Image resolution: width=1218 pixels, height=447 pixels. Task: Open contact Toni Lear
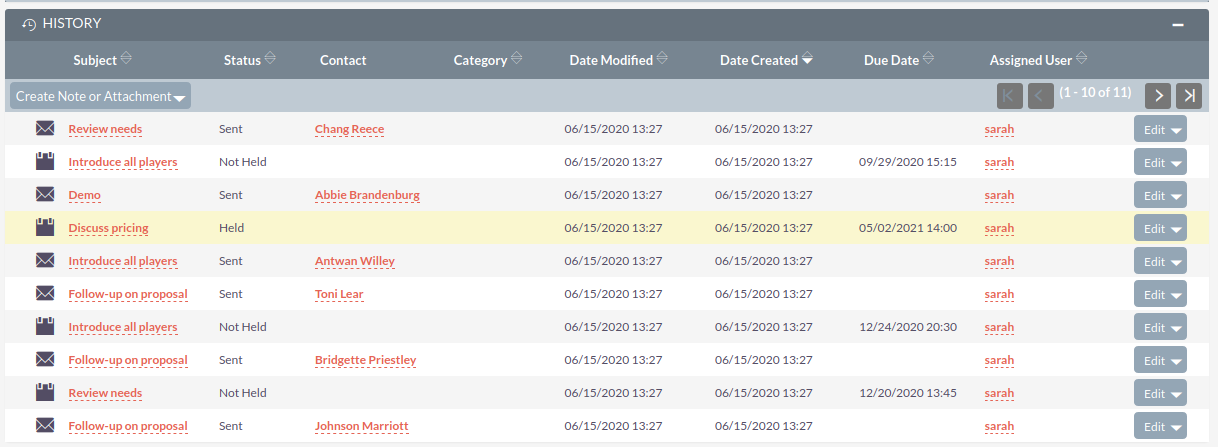339,294
